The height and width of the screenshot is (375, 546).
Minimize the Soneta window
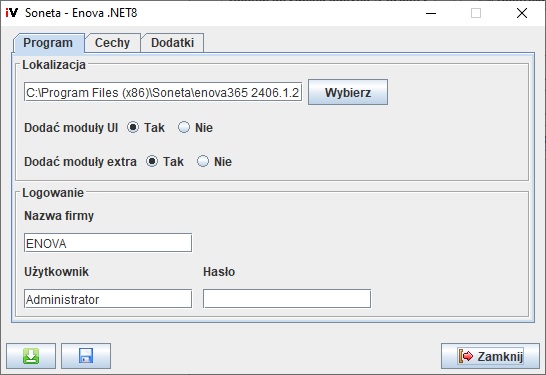(x=431, y=13)
